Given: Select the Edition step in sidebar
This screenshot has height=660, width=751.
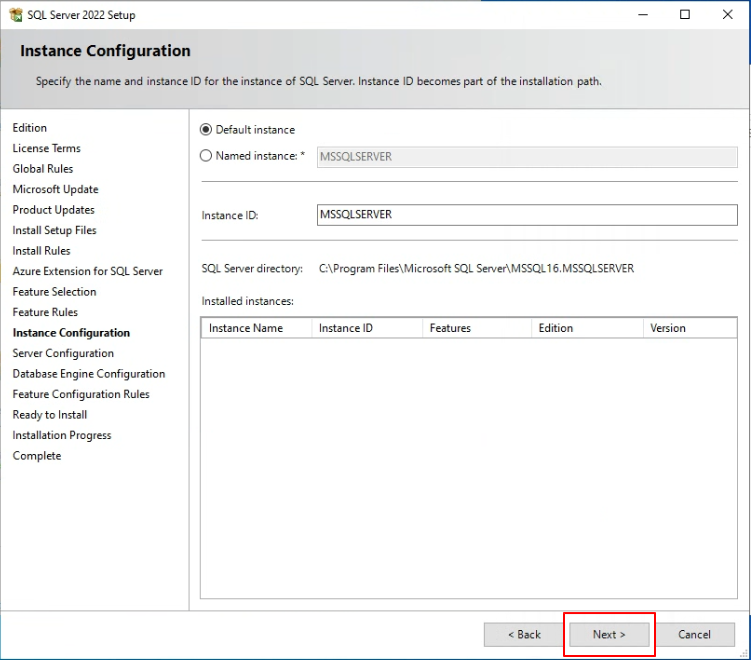Looking at the screenshot, I should (30, 128).
